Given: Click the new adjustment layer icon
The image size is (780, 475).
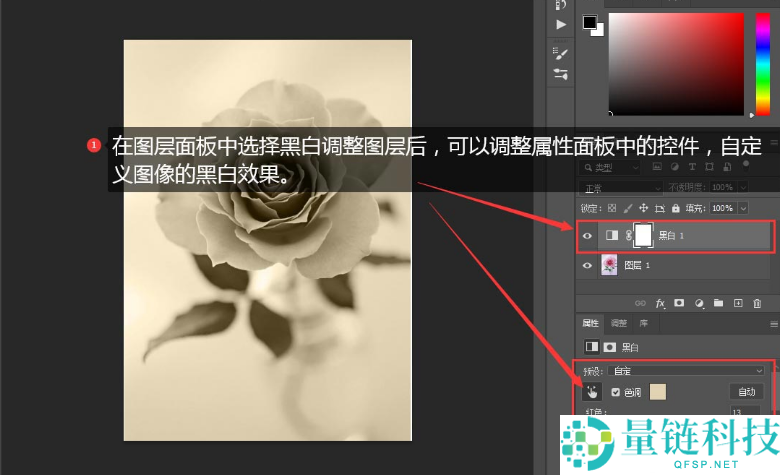Looking at the screenshot, I should pos(699,302).
